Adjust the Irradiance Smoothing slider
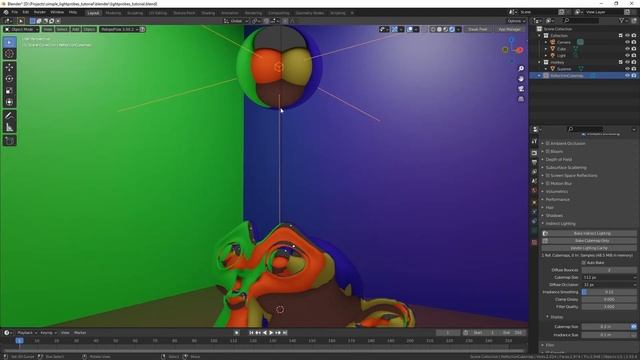 609,292
